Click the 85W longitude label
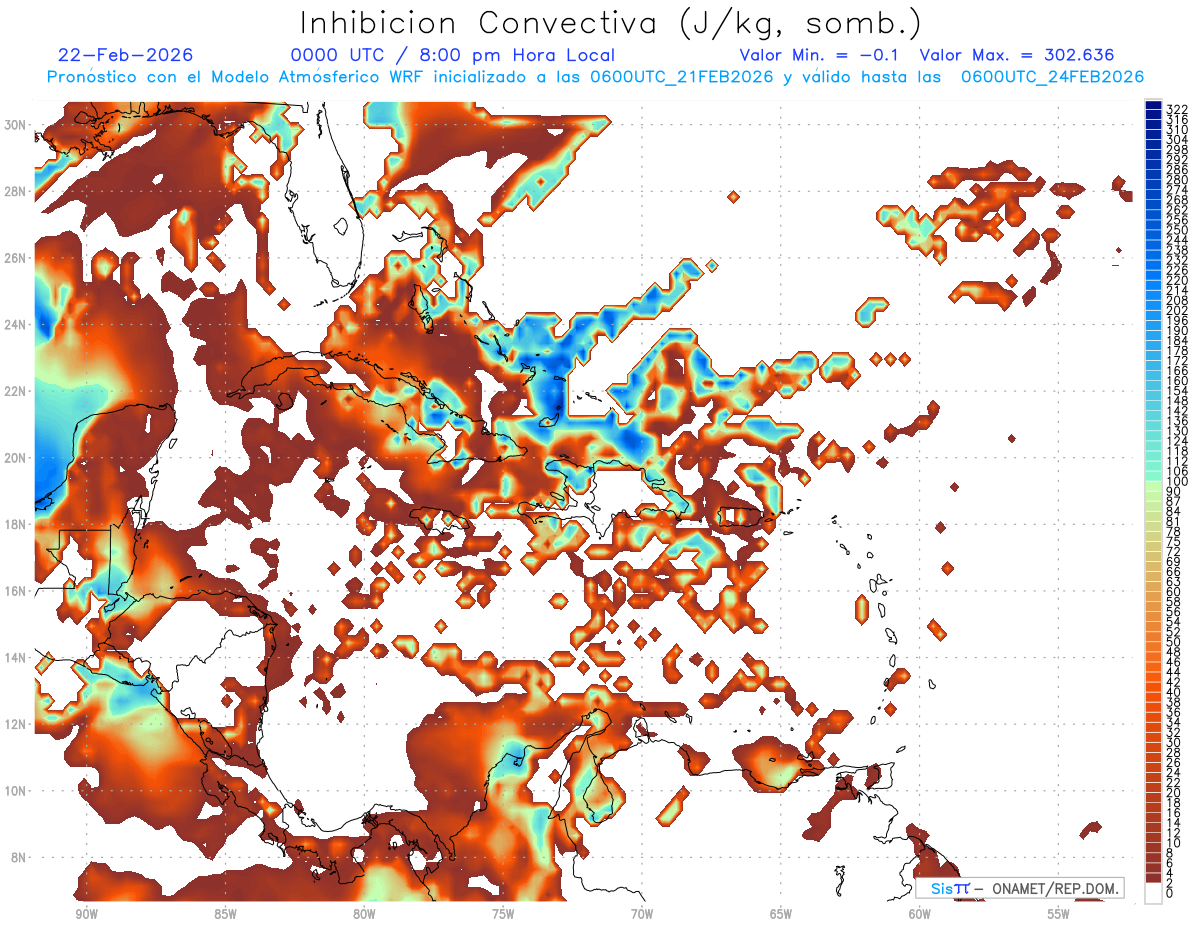1200x927 pixels. 225,914
